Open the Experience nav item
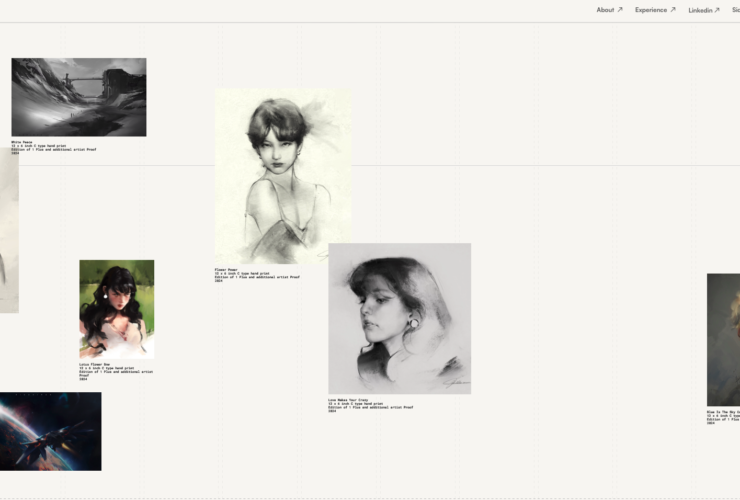This screenshot has height=500, width=740. coord(650,10)
